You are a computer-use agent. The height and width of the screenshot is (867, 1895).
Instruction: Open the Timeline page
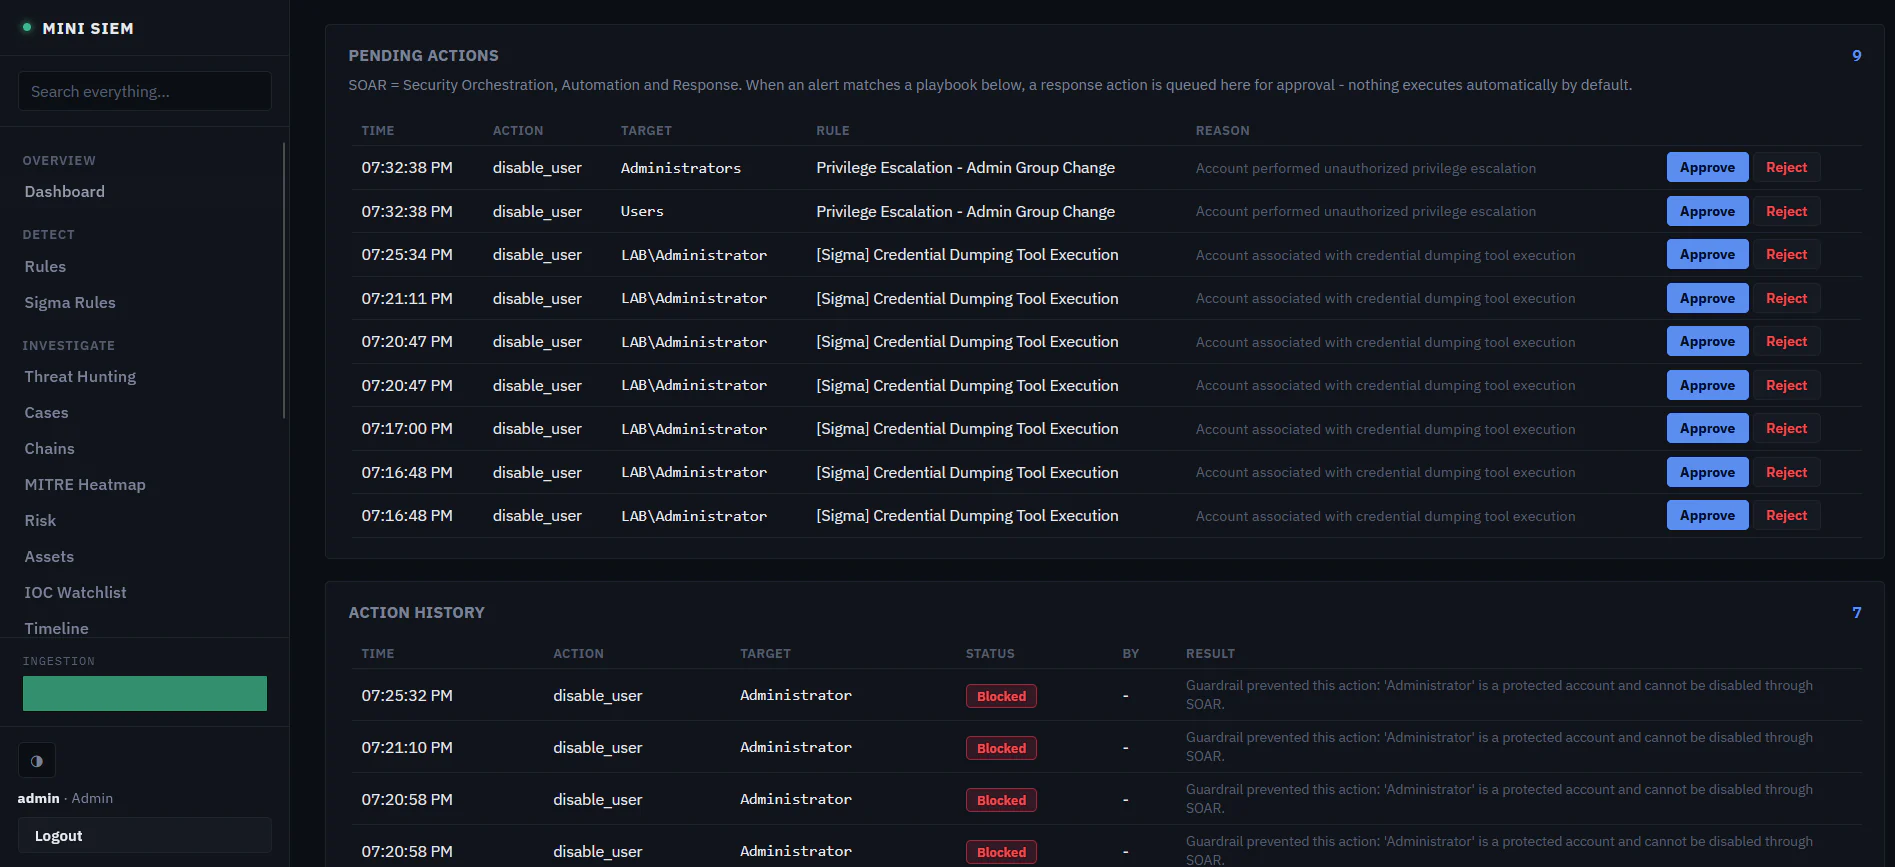pos(57,628)
